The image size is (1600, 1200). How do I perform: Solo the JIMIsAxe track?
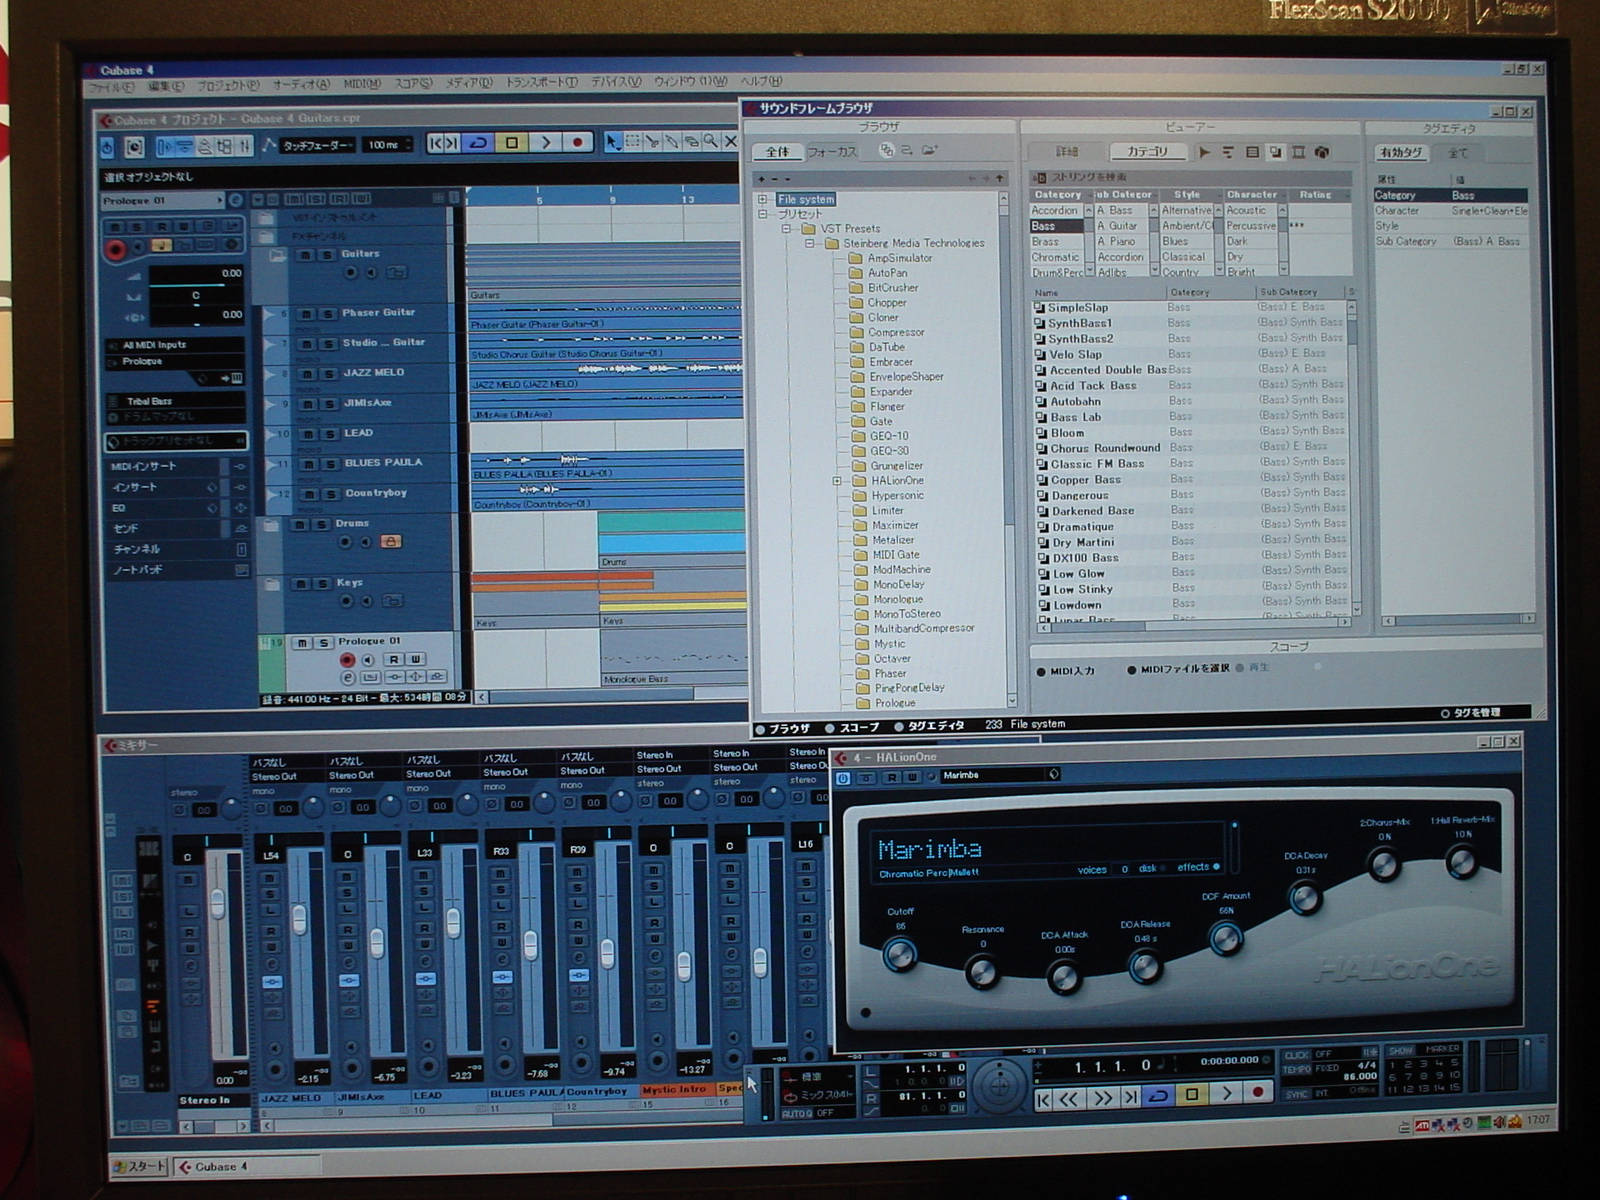coord(327,404)
